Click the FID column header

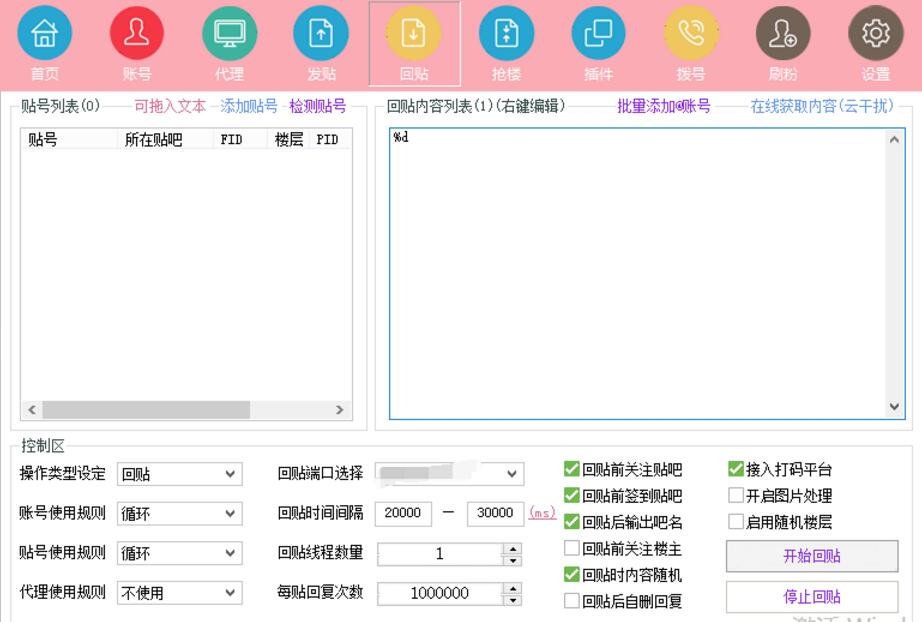[x=240, y=139]
